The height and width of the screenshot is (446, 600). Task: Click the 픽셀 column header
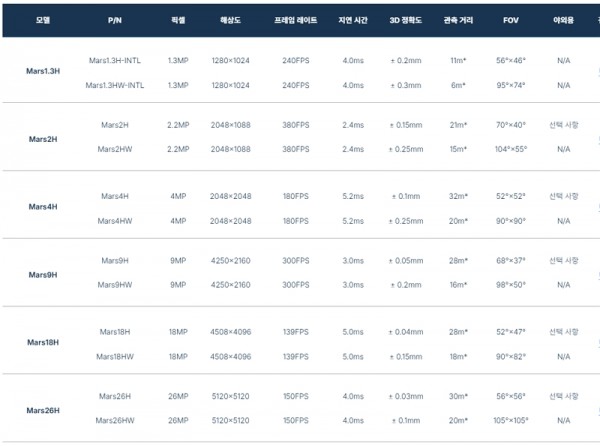tap(178, 20)
